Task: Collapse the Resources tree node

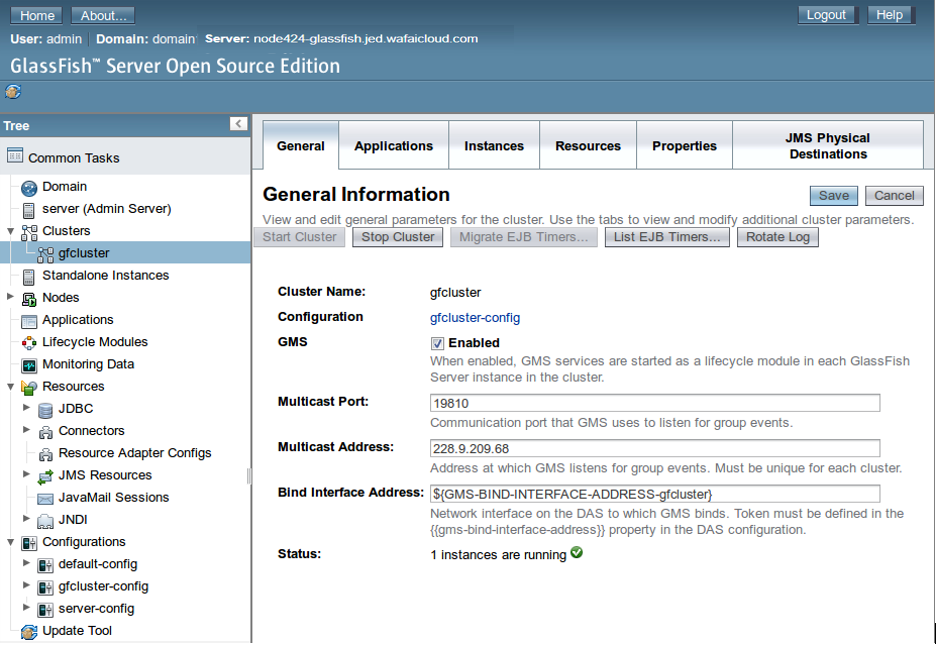Action: tap(10, 387)
